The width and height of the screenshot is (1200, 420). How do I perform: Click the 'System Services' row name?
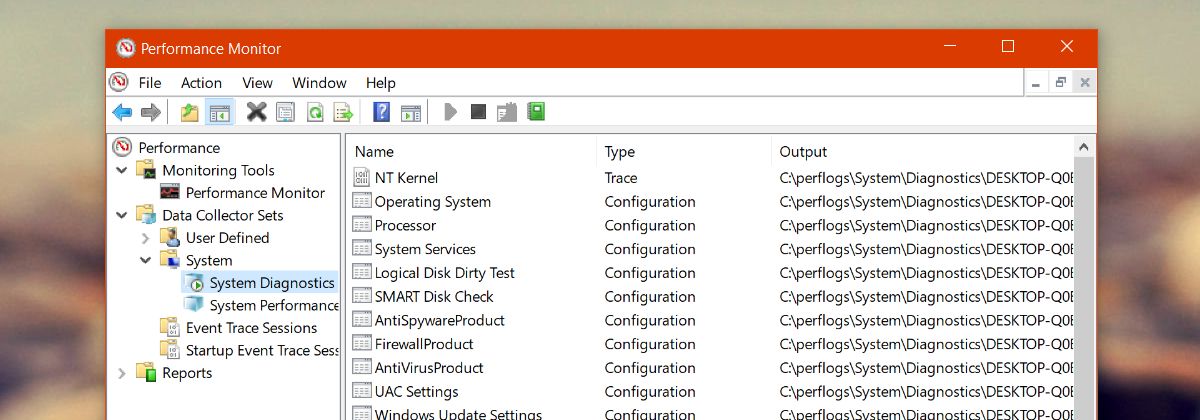(x=425, y=249)
